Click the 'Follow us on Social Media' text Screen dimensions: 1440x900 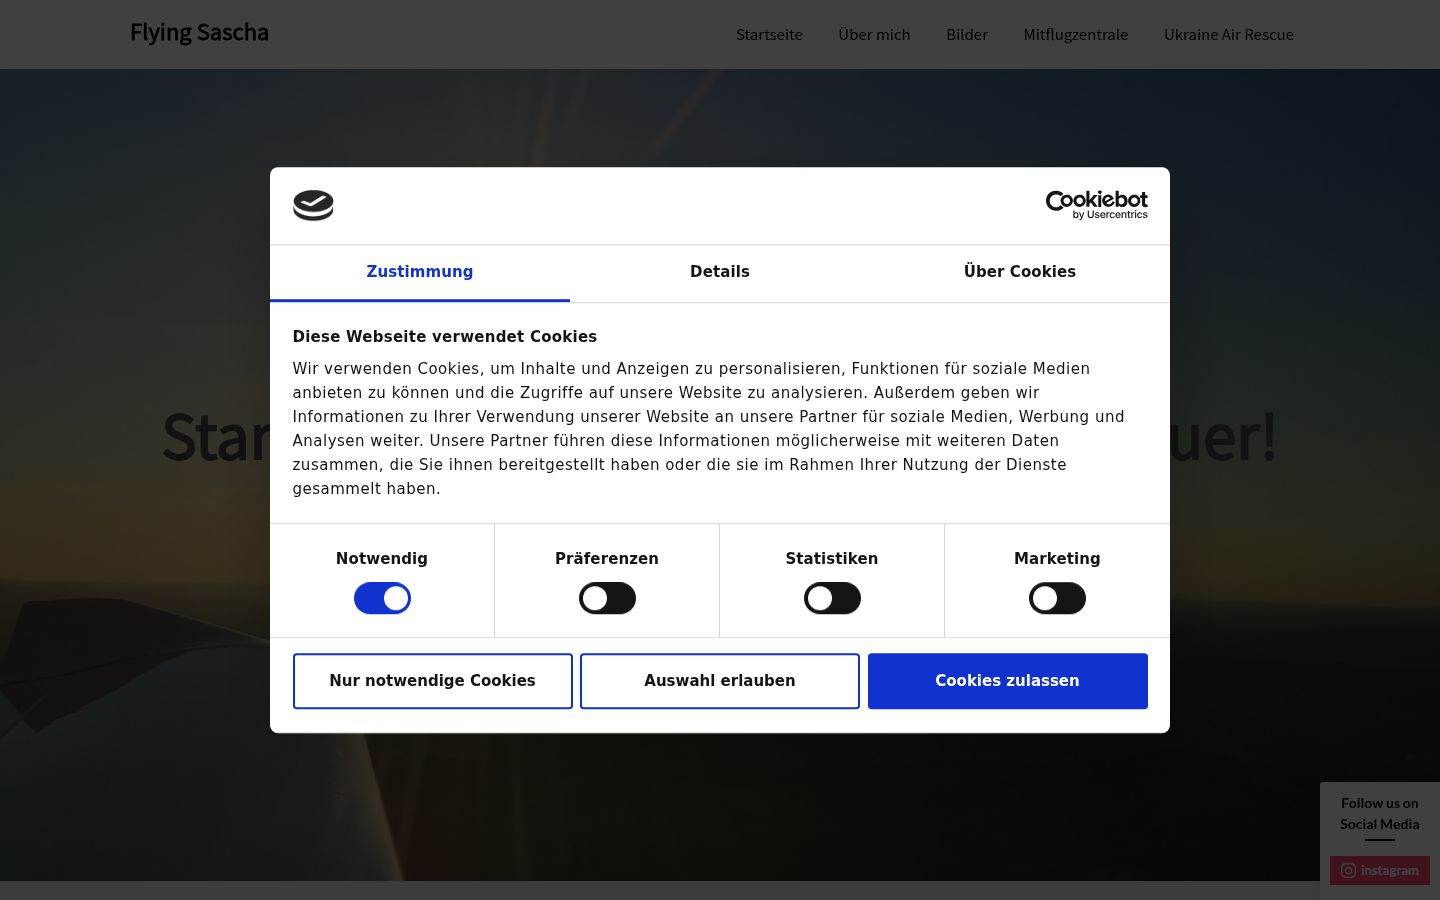coord(1380,813)
